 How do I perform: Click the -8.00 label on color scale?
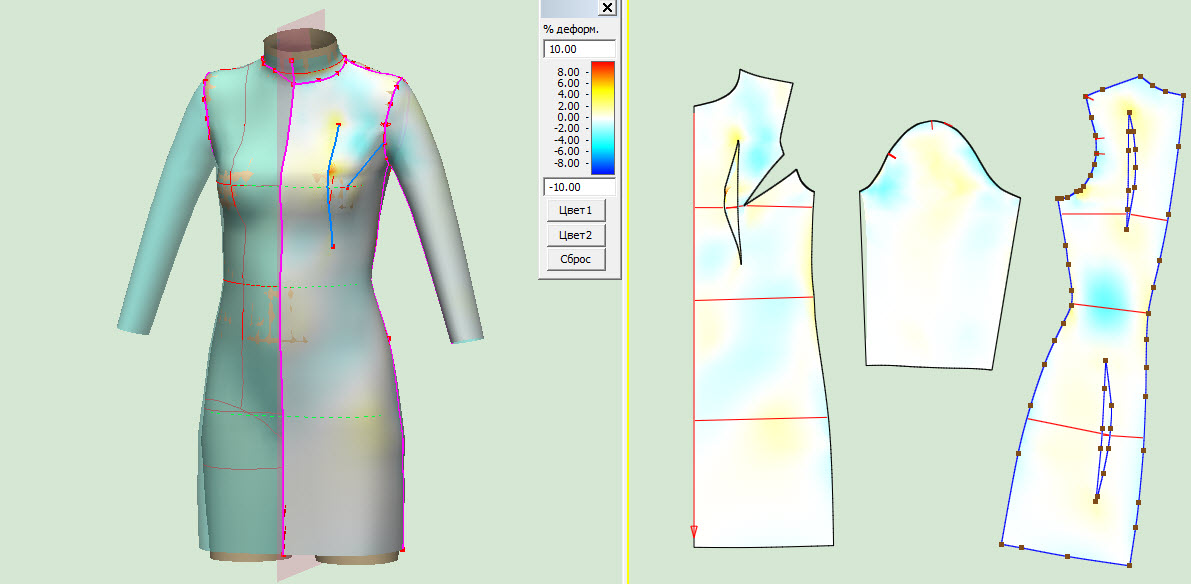[567, 163]
